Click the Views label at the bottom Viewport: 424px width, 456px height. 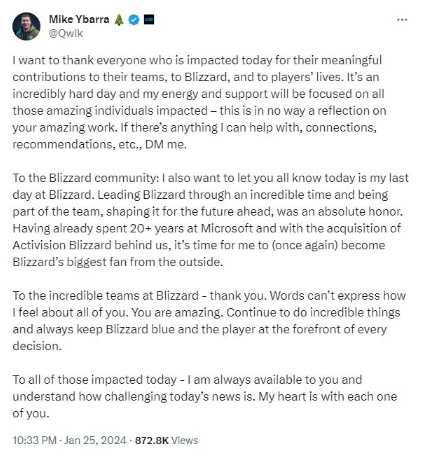point(185,440)
